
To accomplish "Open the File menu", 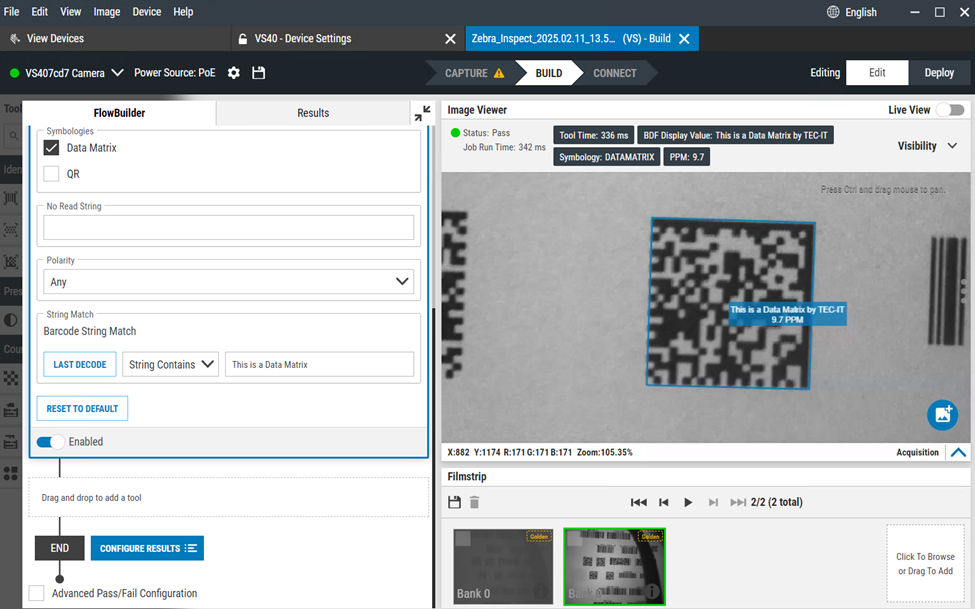I will coord(11,12).
